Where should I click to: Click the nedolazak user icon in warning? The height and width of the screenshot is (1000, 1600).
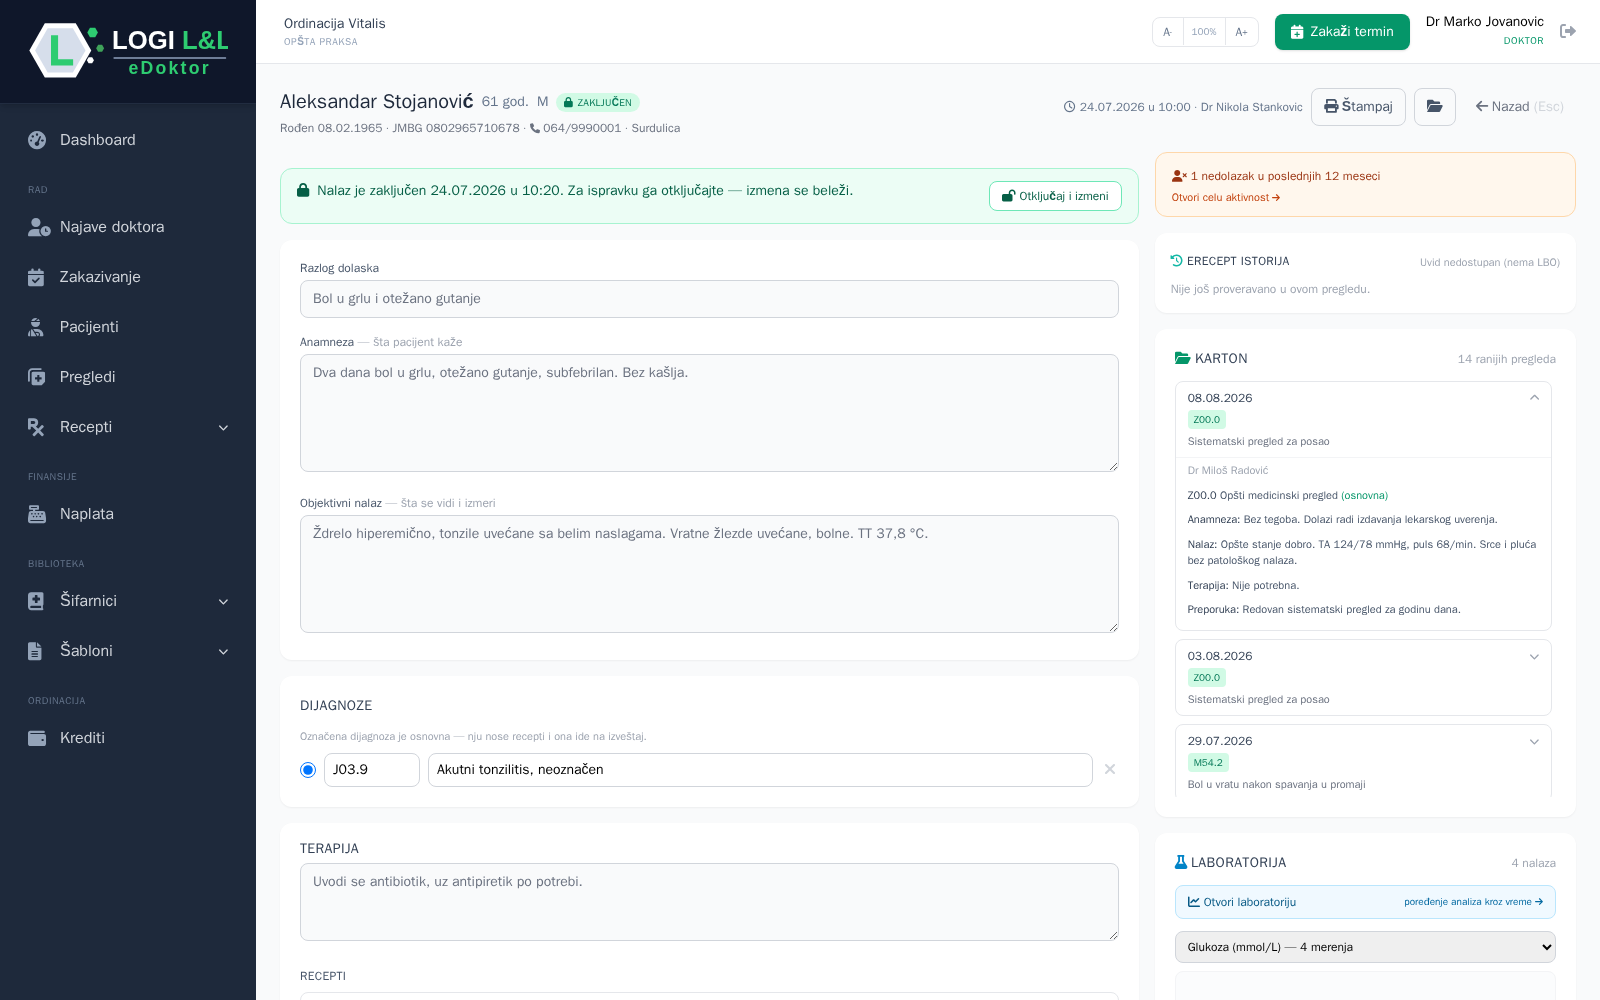tap(1179, 176)
